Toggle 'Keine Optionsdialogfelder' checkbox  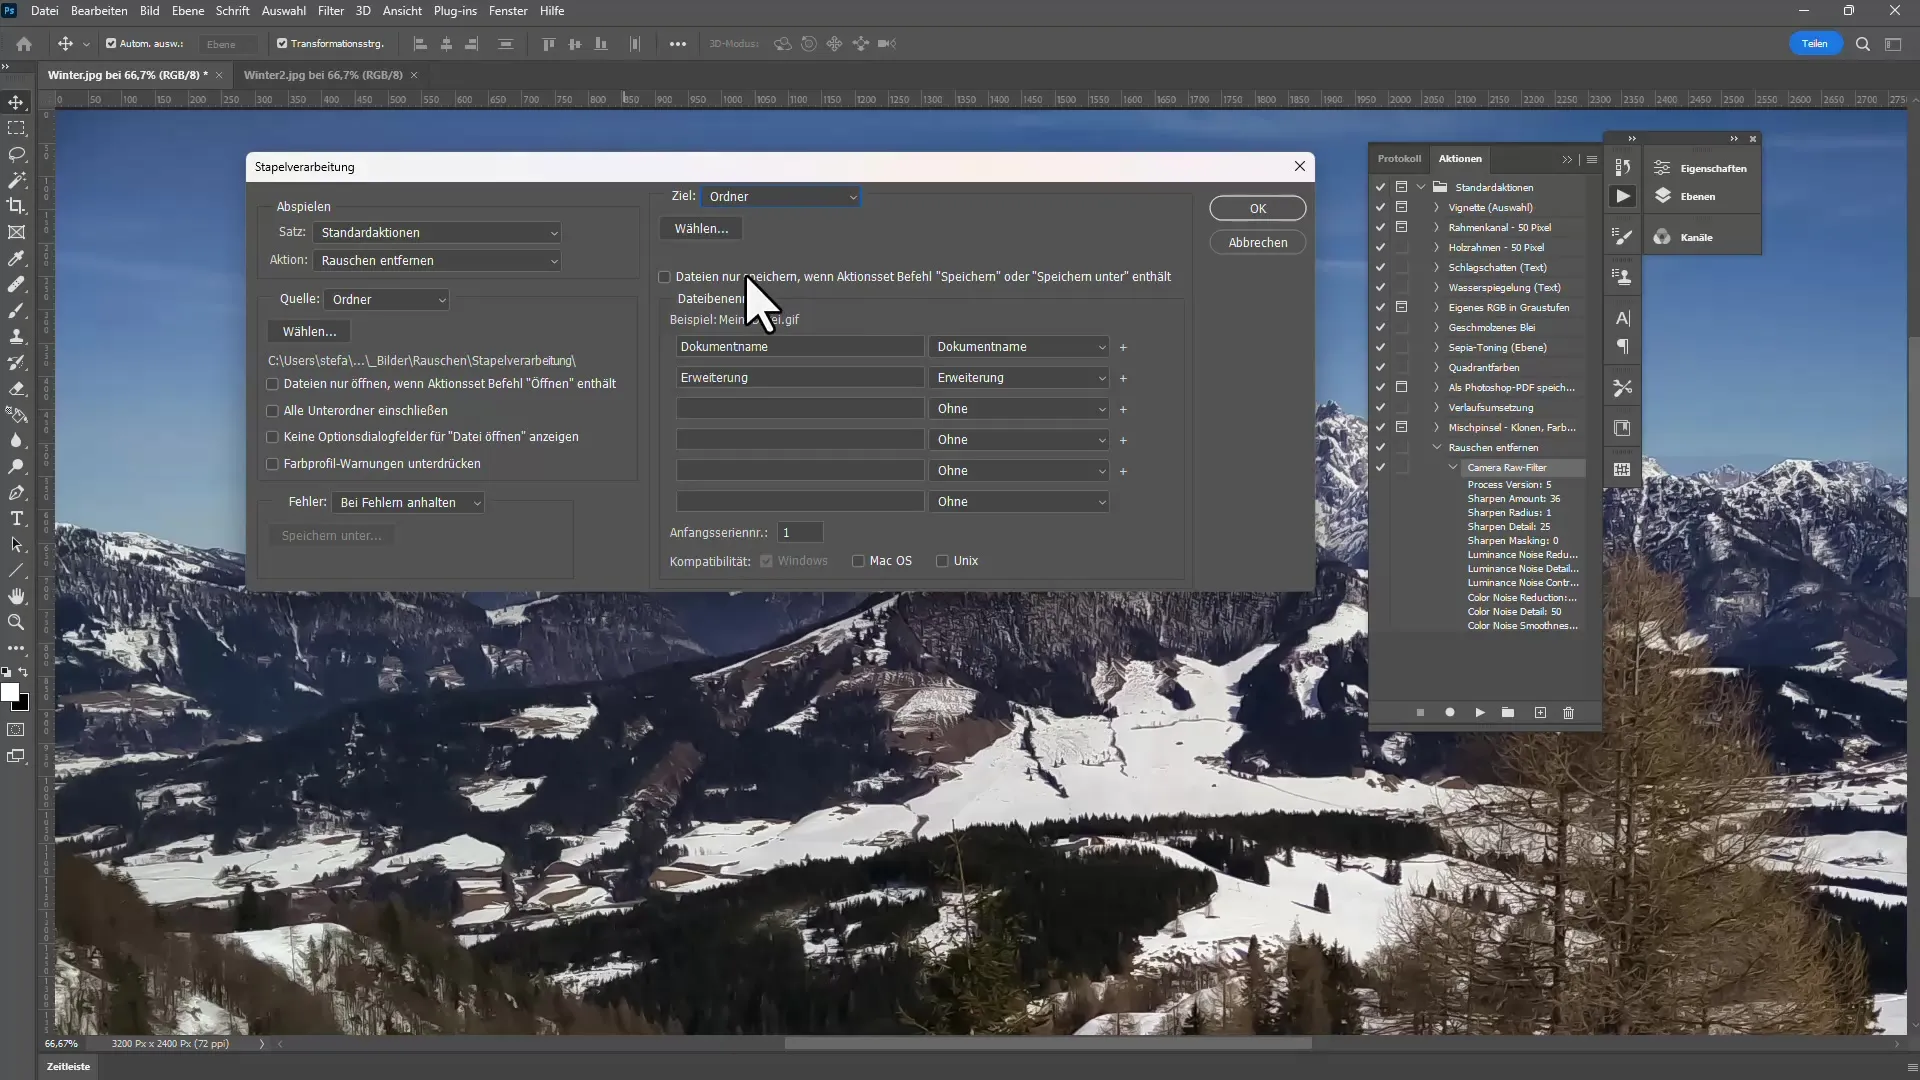[x=273, y=436]
